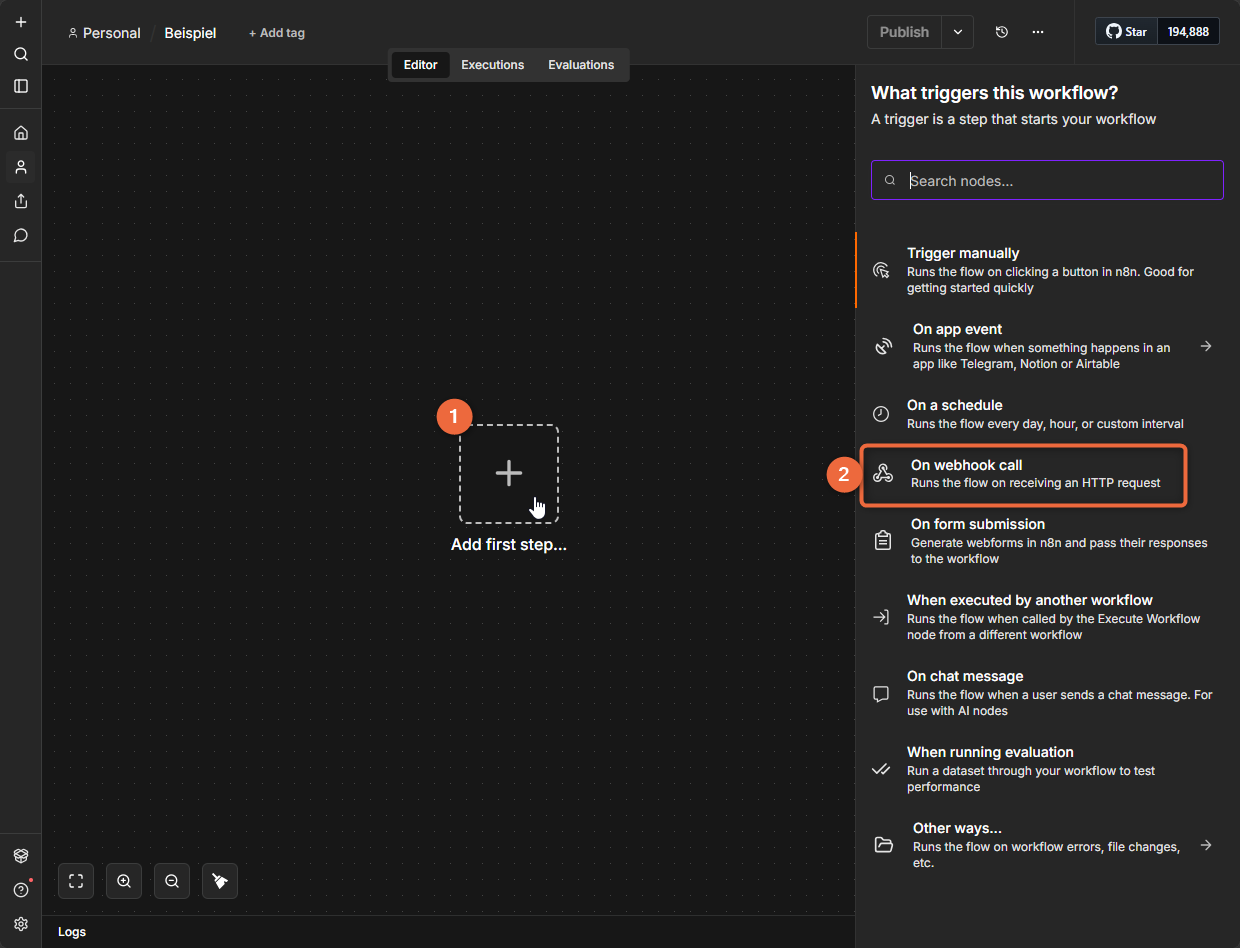
Task: Open the Logs panel bar
Action: pos(448,931)
